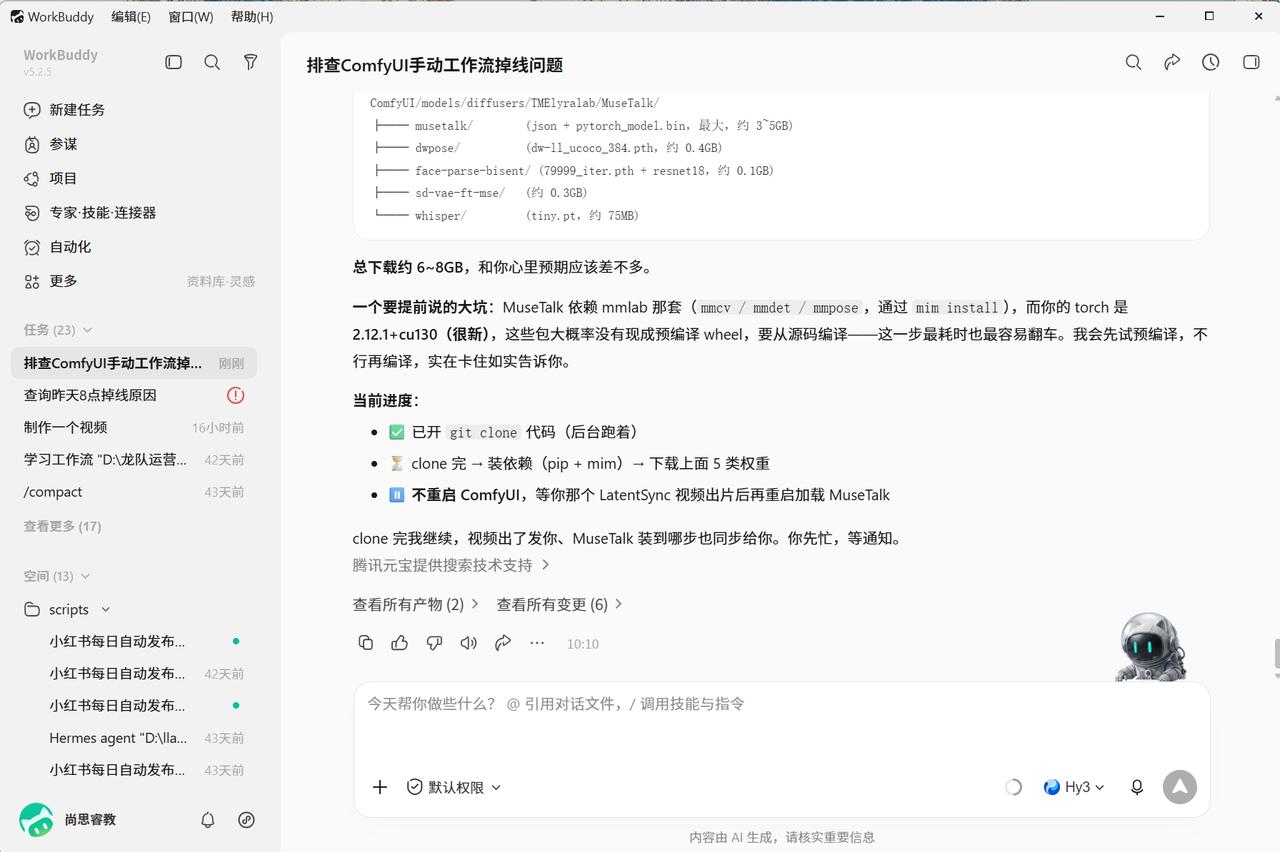Click the 10:10 message timestamp
The width and height of the screenshot is (1280, 852).
(x=583, y=644)
